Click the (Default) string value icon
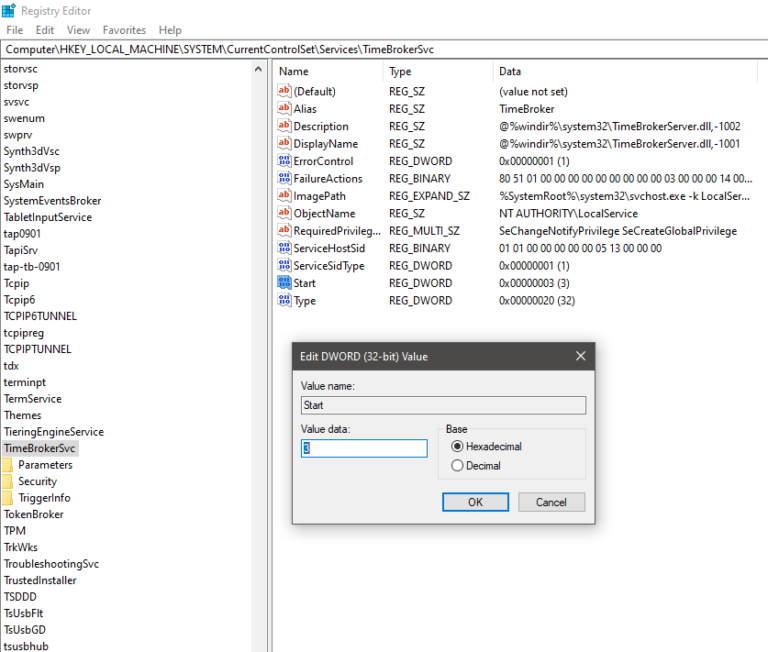 tap(284, 91)
